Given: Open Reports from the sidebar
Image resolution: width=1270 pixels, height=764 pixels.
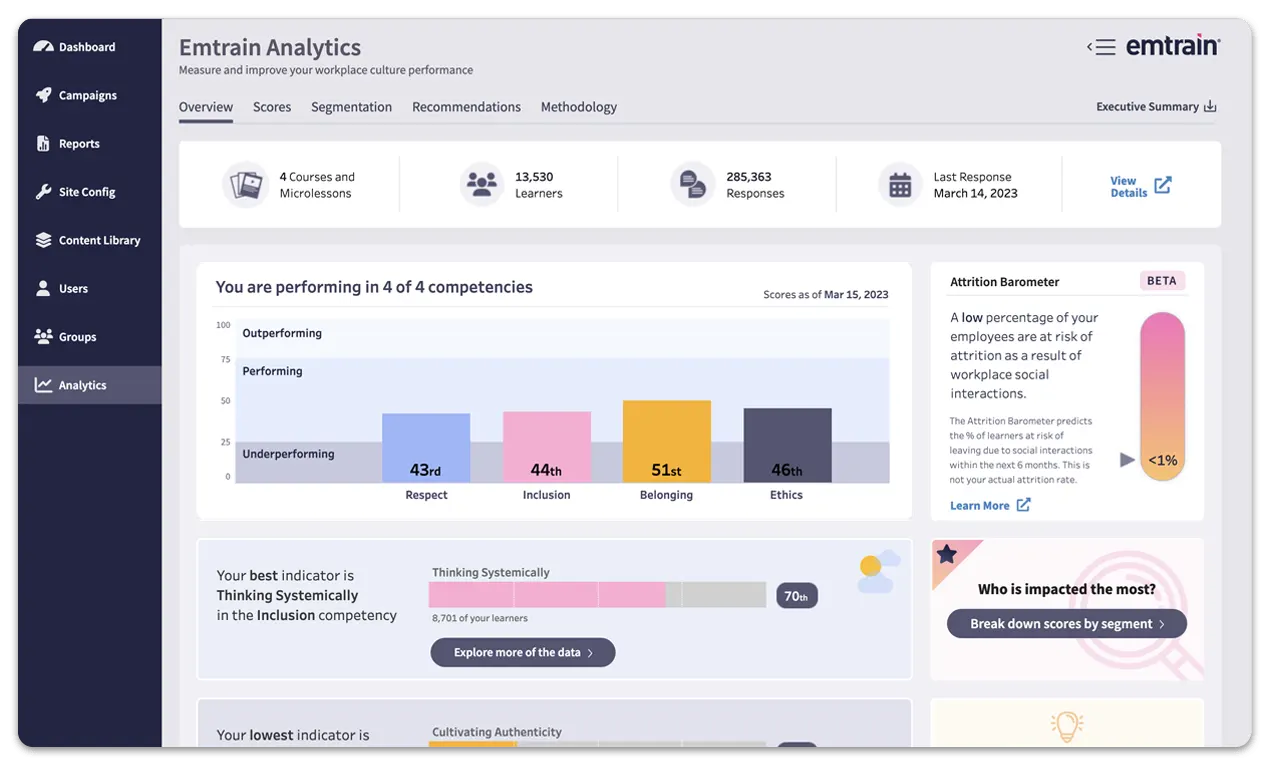Looking at the screenshot, I should 90,144.
